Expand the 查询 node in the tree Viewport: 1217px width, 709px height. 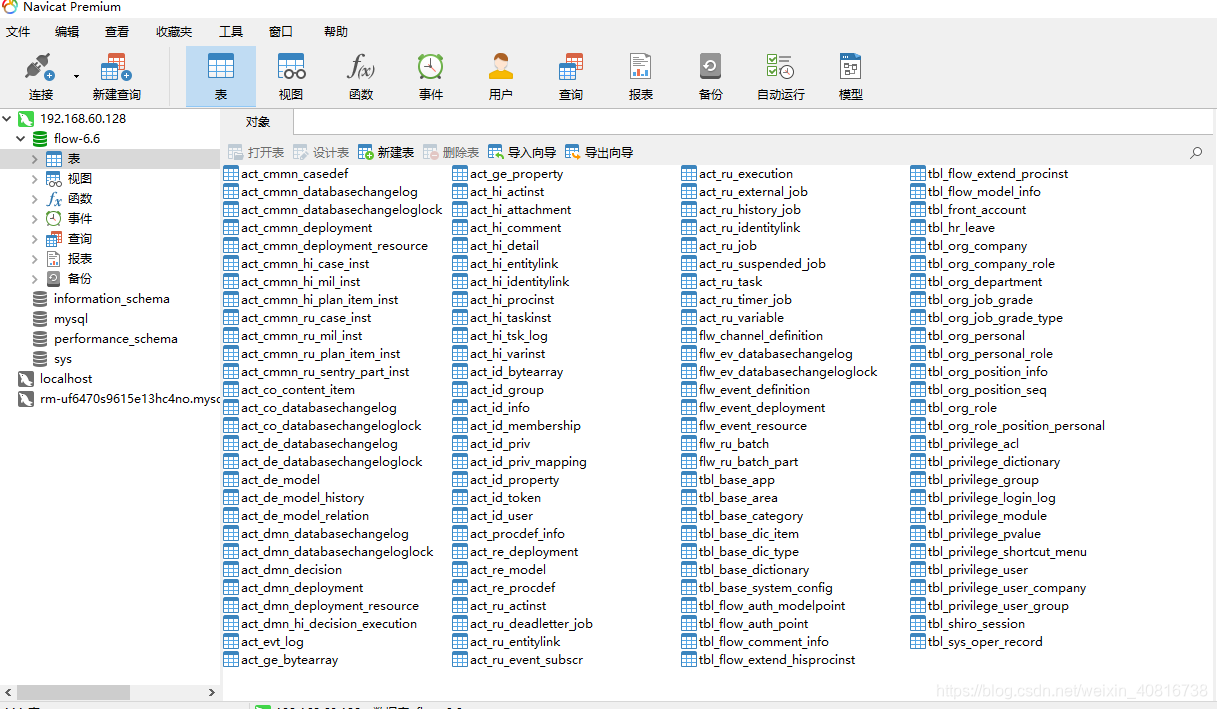pyautogui.click(x=35, y=239)
